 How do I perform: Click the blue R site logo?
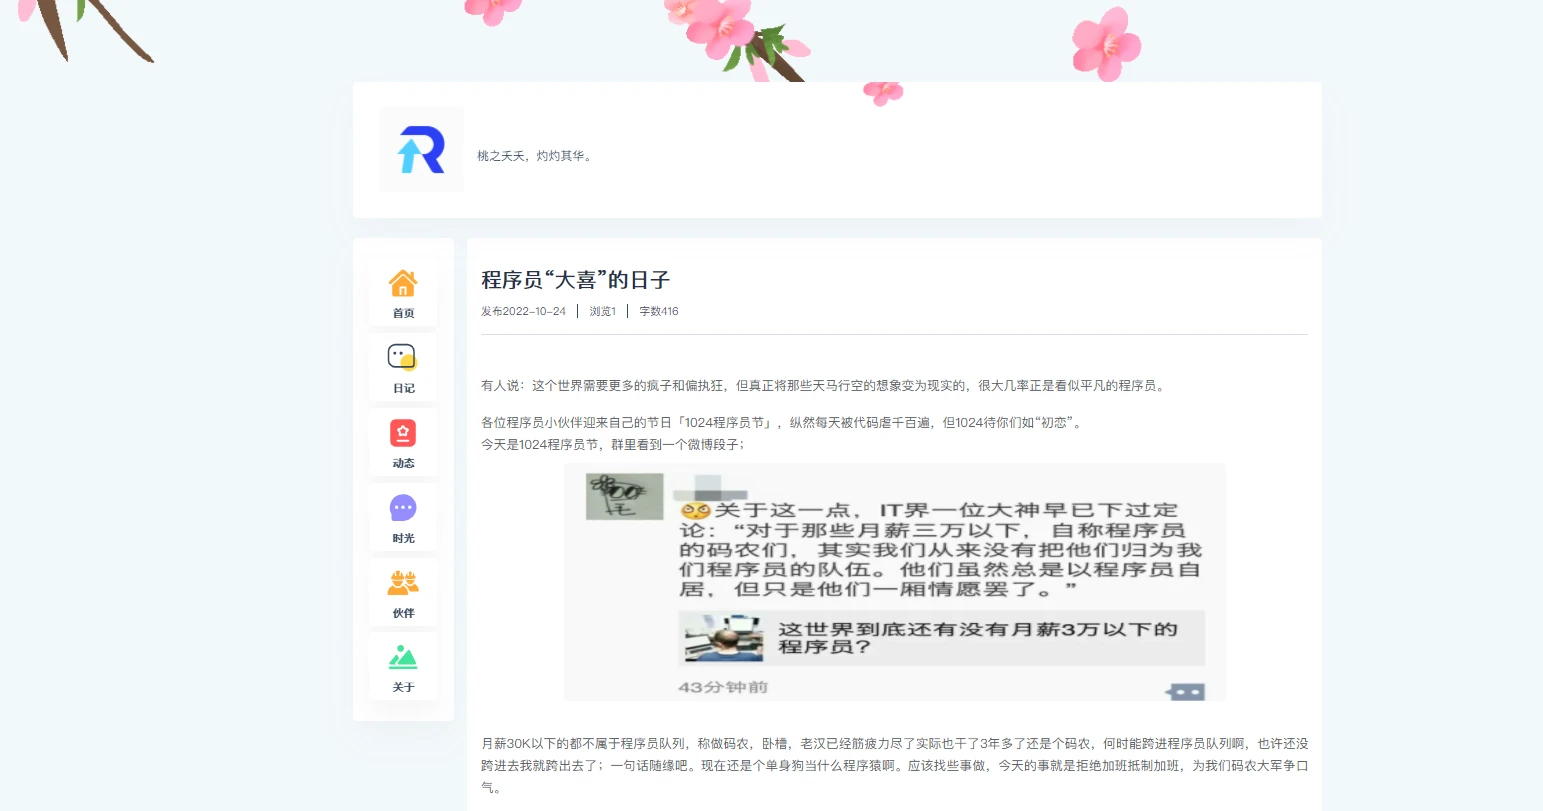(421, 150)
